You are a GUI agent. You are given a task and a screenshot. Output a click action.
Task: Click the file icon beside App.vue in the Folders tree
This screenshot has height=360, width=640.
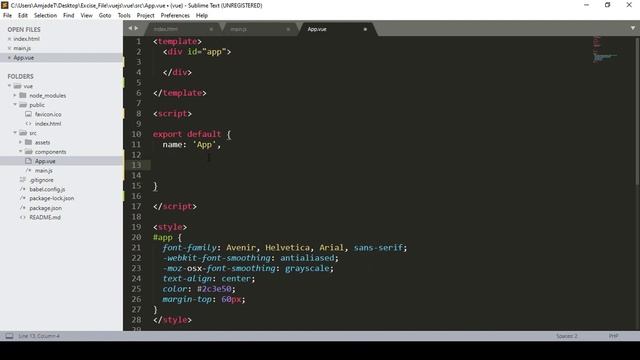[28, 161]
